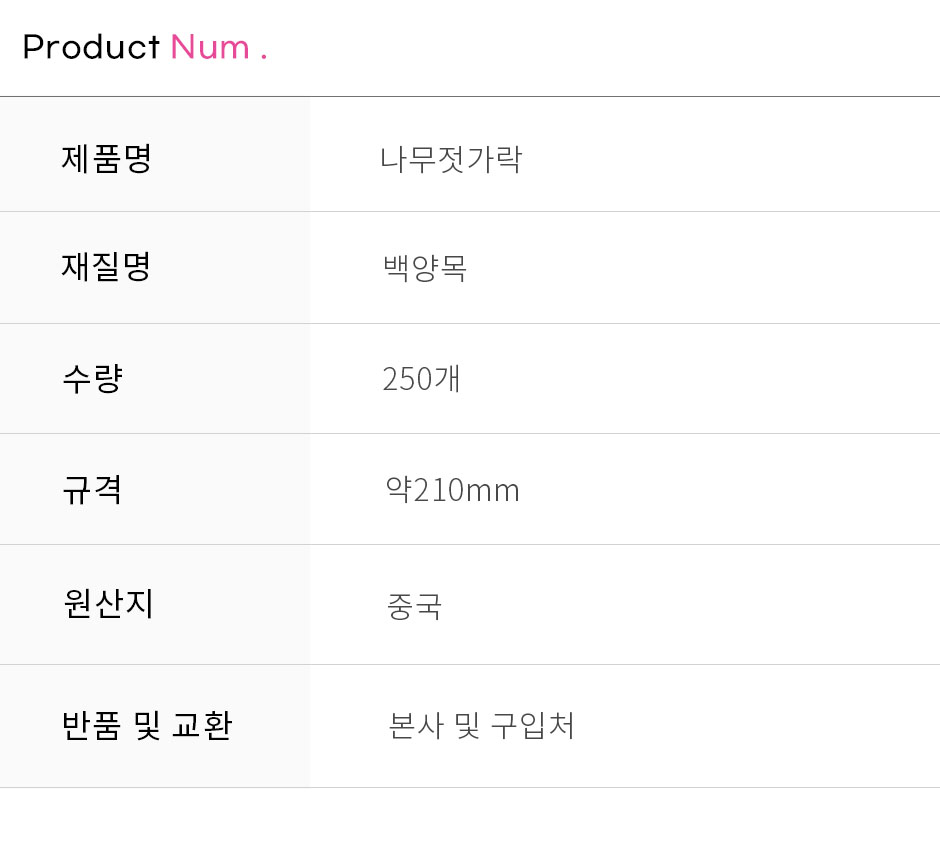Click 및 between 본사 and 구입처

(x=467, y=725)
